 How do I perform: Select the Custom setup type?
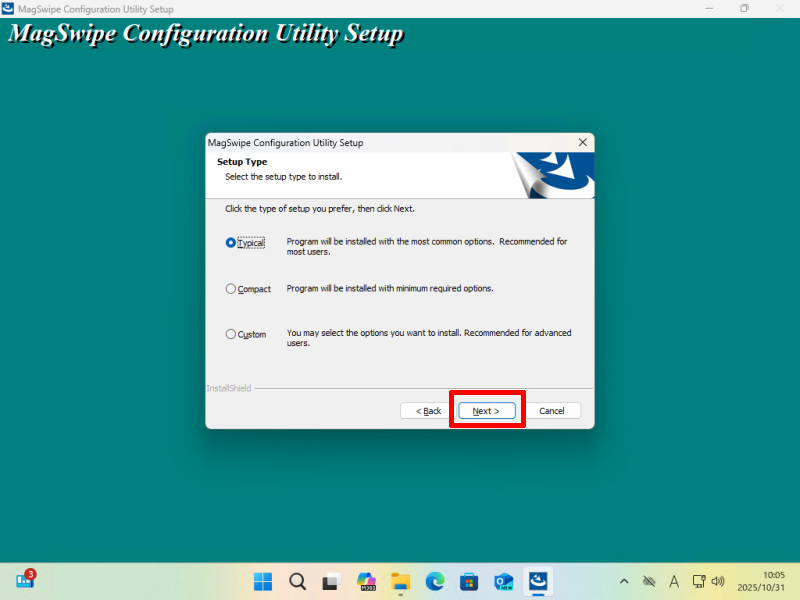[231, 334]
